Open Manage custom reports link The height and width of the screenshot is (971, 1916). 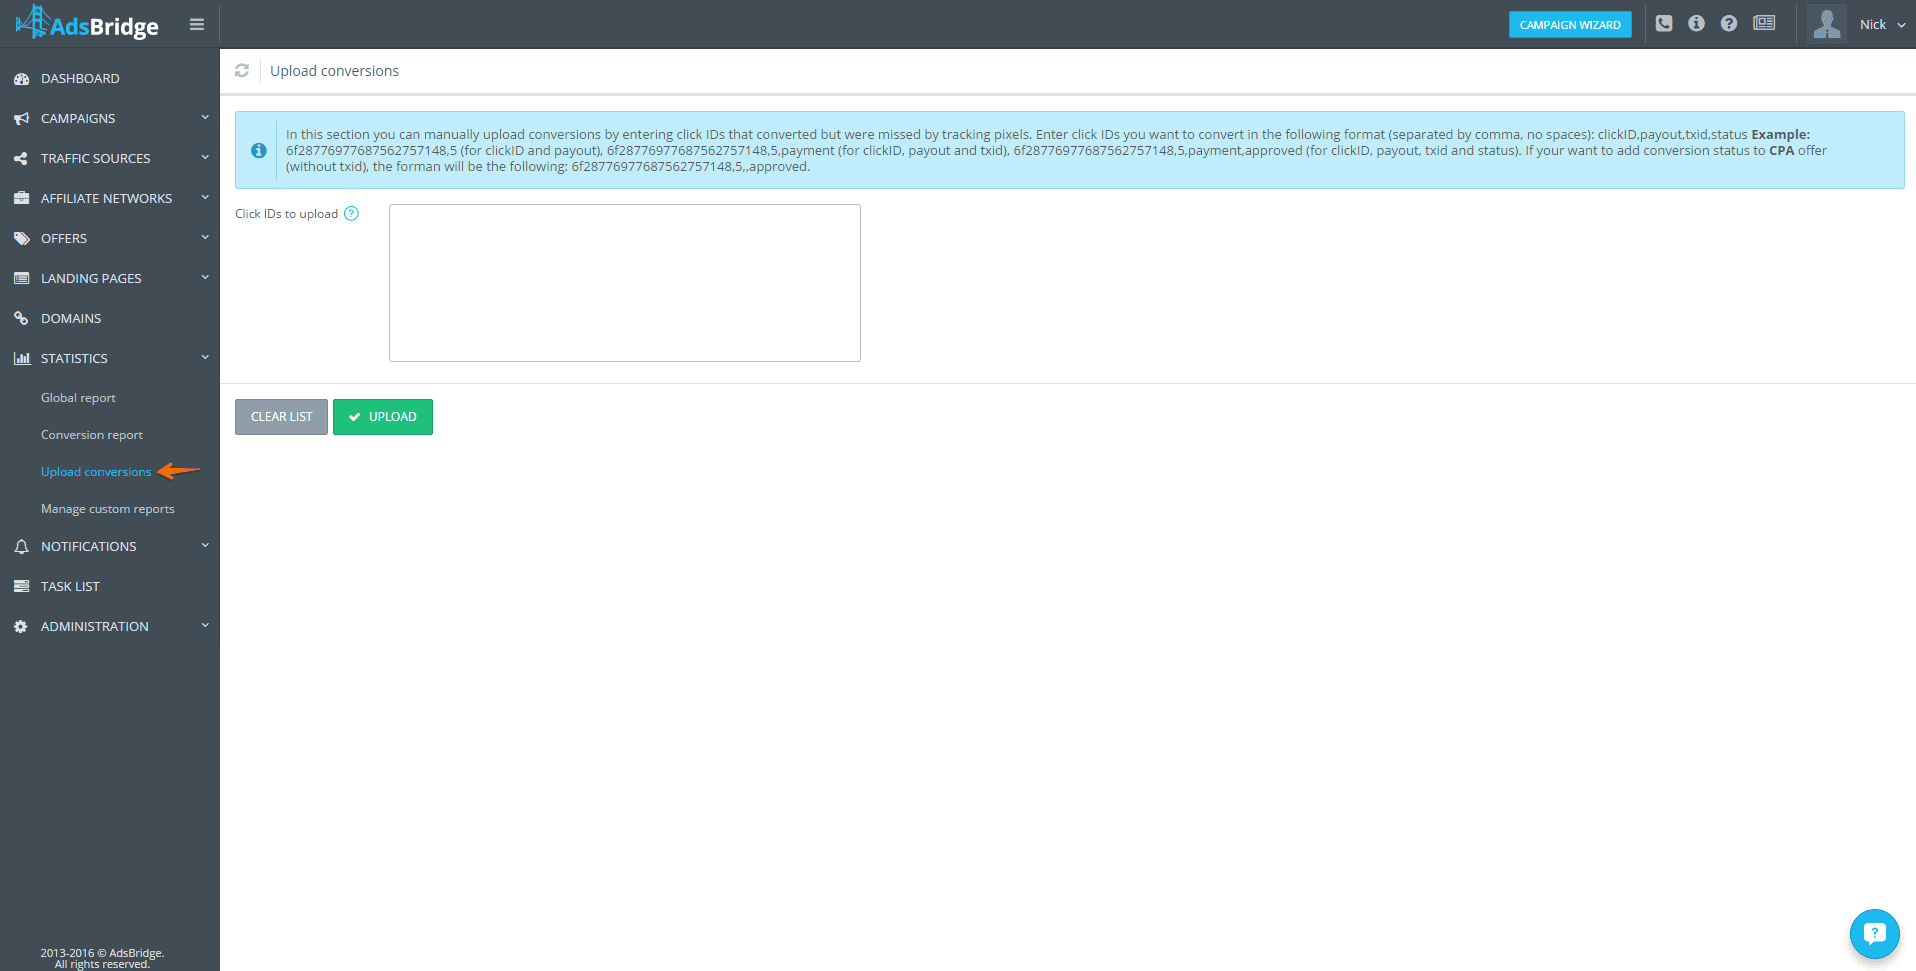click(x=108, y=509)
